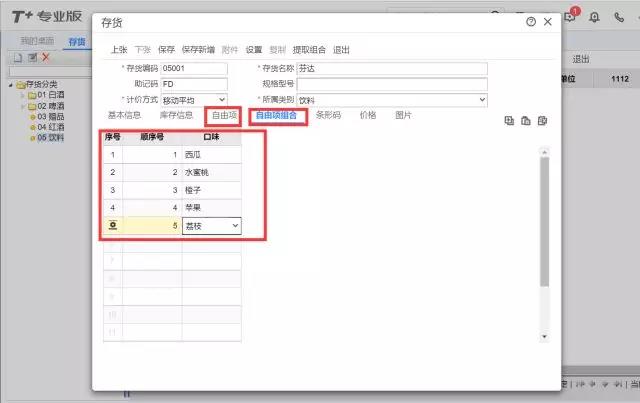
Task: Click the rightmost clipboard icon above grid
Action: click(x=541, y=120)
